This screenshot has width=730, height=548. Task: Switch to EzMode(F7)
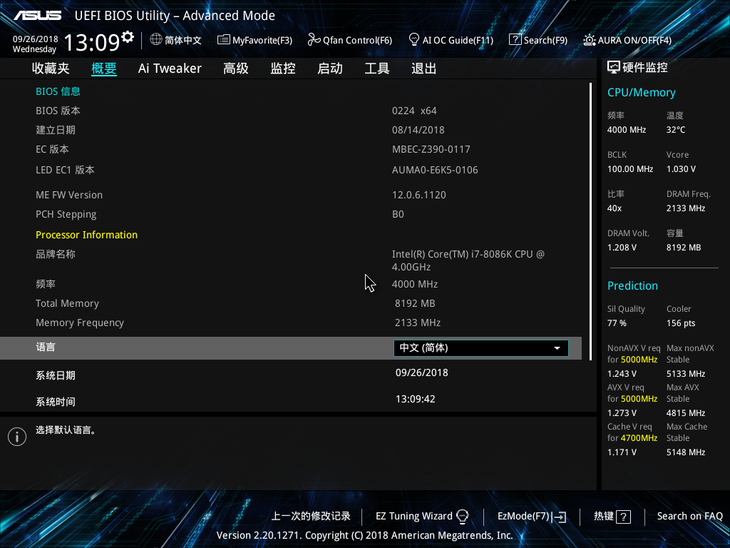click(x=532, y=516)
